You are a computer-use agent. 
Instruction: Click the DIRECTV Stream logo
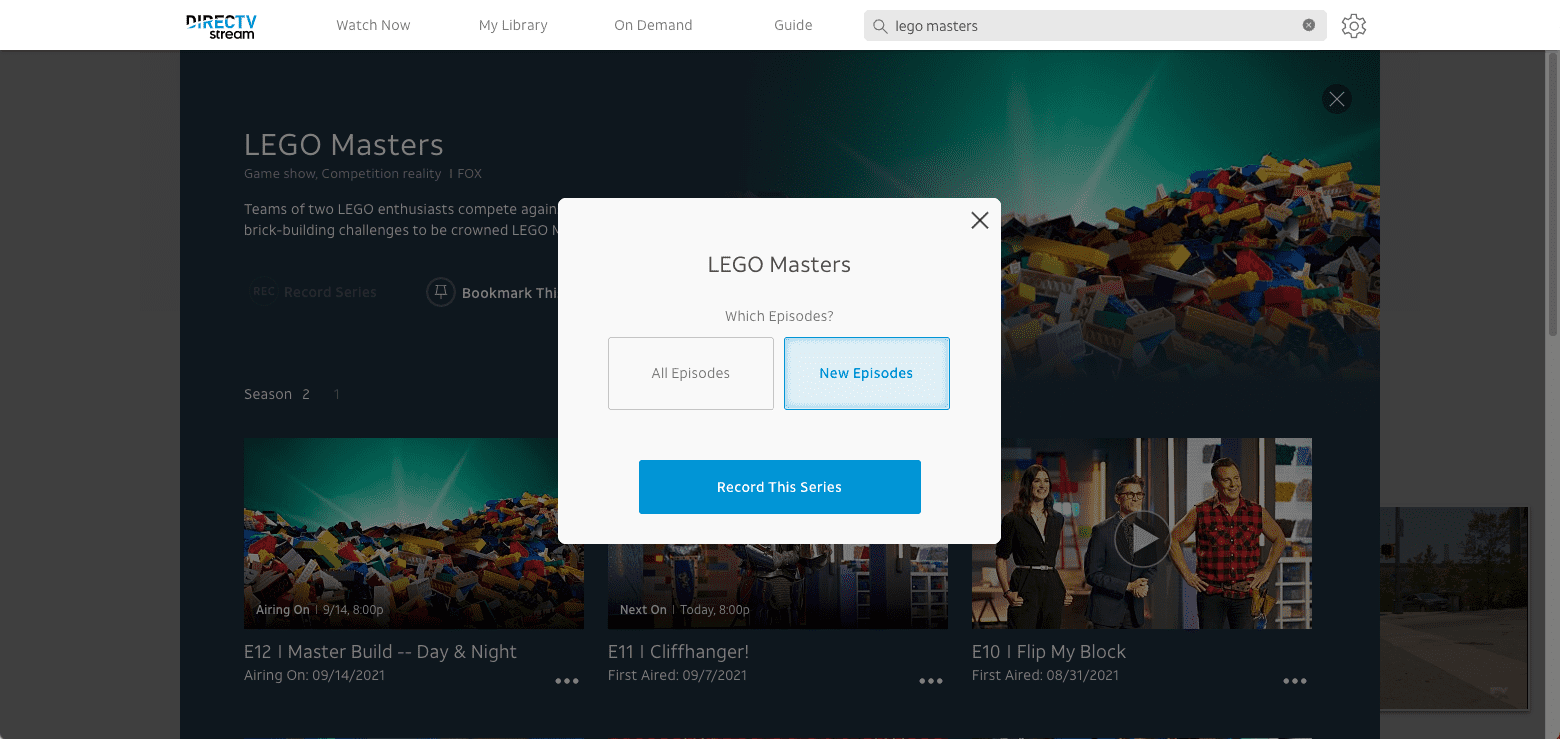pyautogui.click(x=220, y=27)
